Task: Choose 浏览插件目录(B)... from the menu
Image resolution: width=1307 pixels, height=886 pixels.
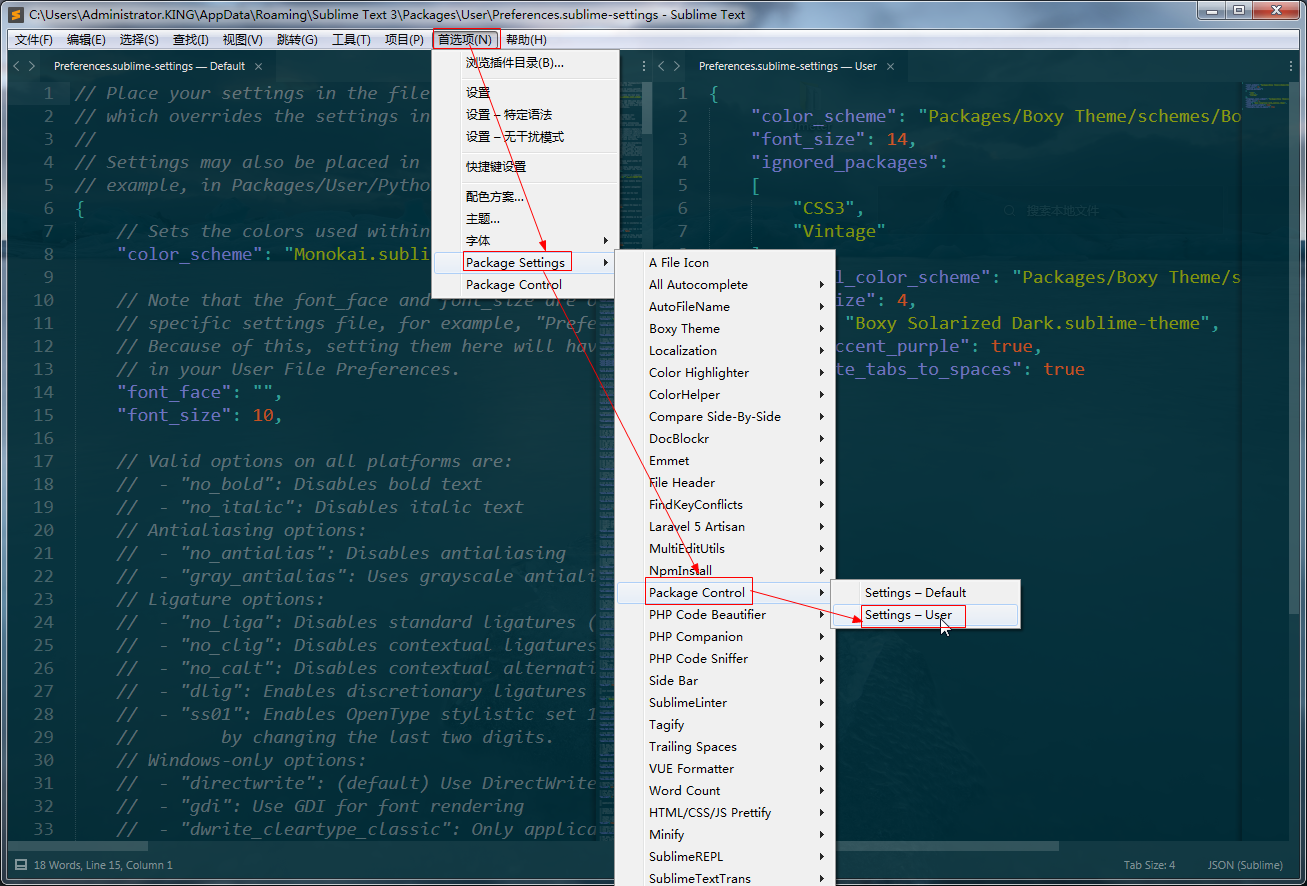Action: pyautogui.click(x=526, y=62)
